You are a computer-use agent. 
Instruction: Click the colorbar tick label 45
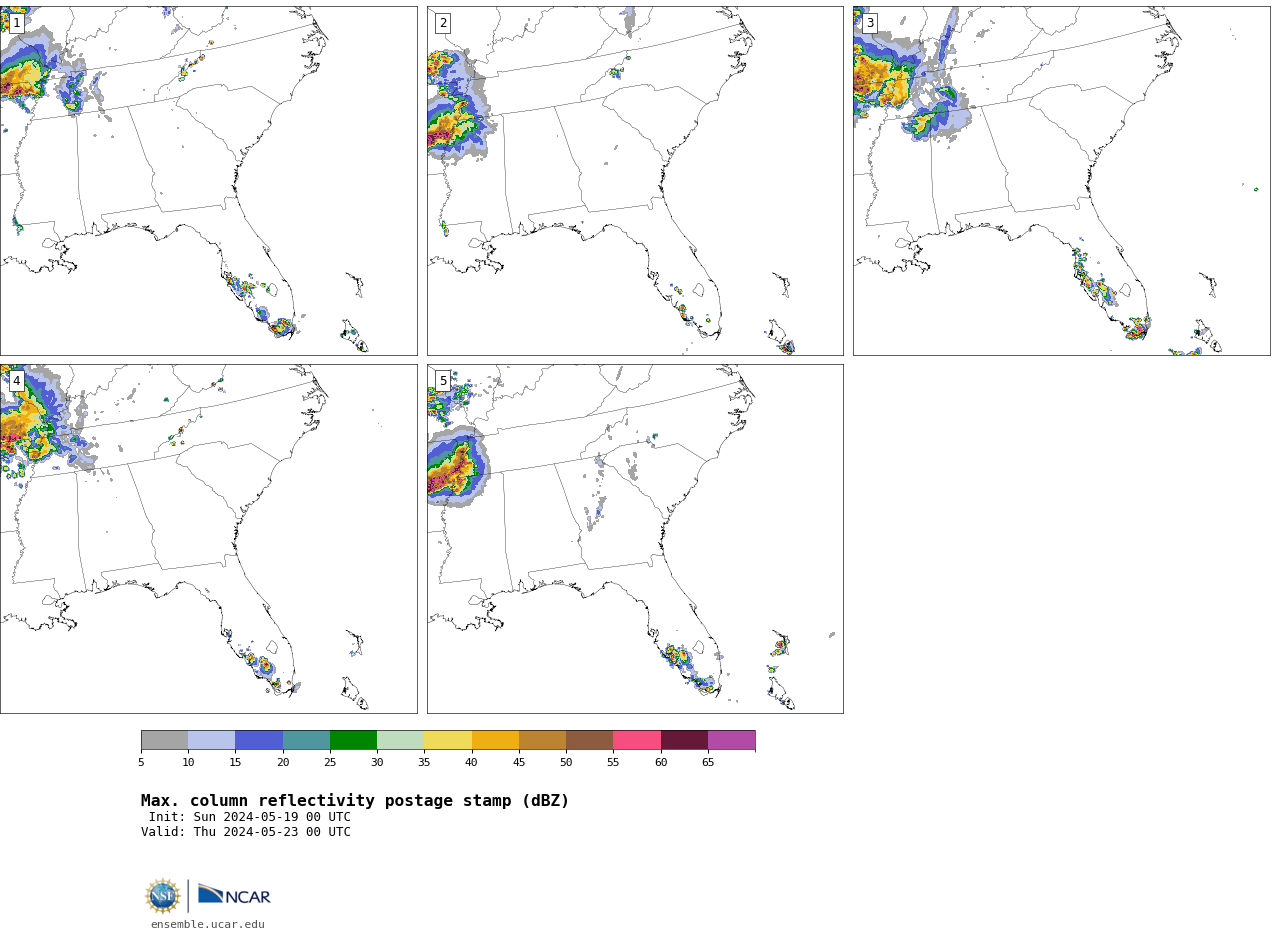pyautogui.click(x=519, y=762)
